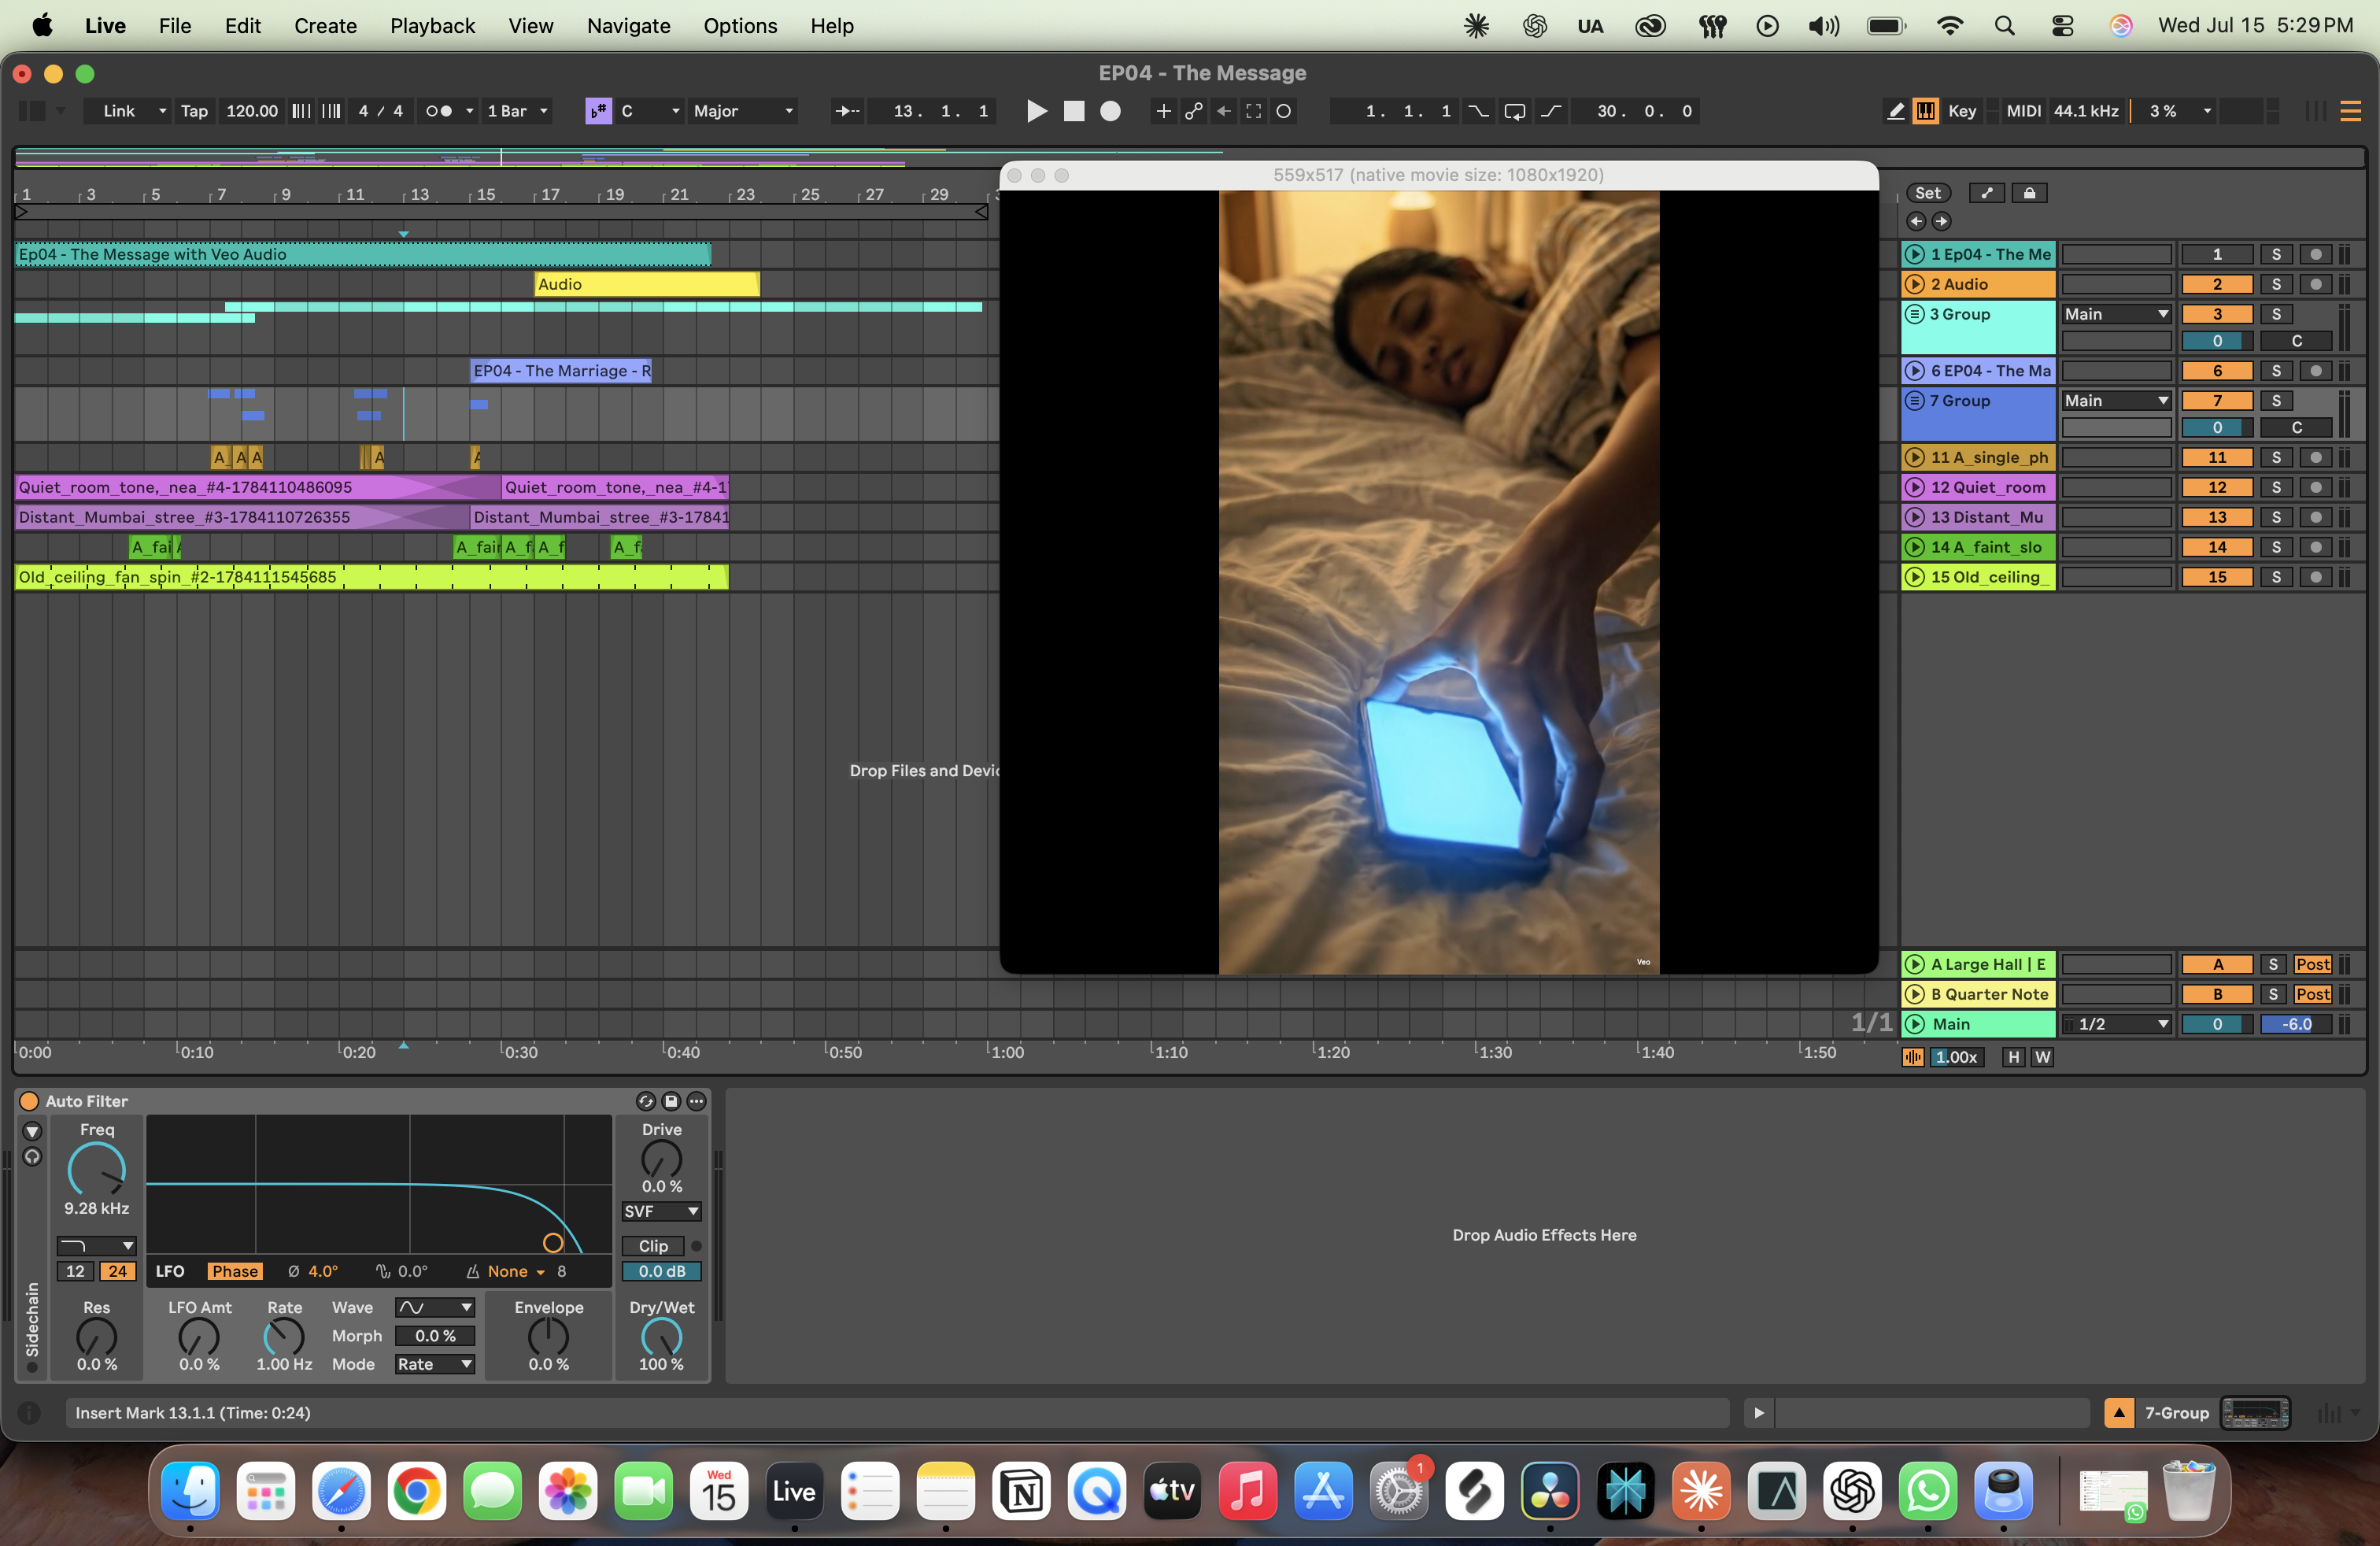Toggle the Auto Filter sidechain triangle
This screenshot has height=1546, width=2380.
32,1130
